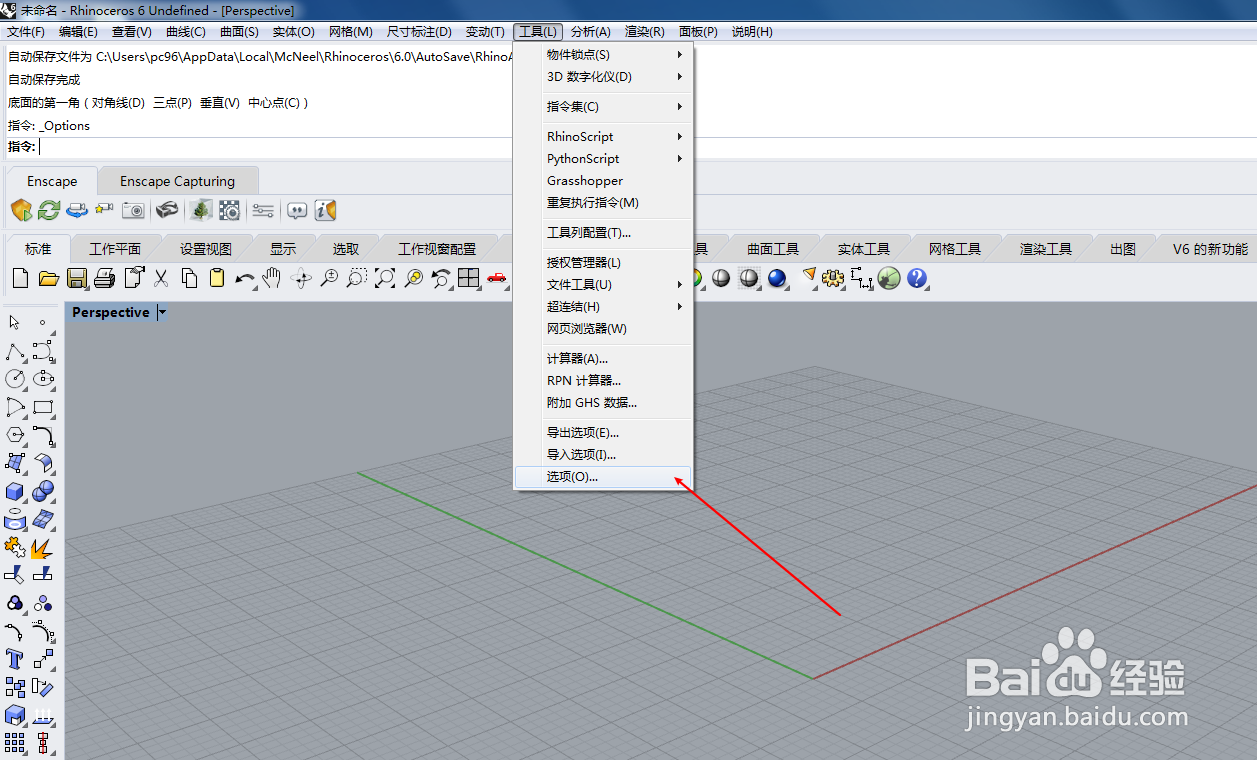Click the 三点(P) command option
This screenshot has width=1257, height=760.
172,103
